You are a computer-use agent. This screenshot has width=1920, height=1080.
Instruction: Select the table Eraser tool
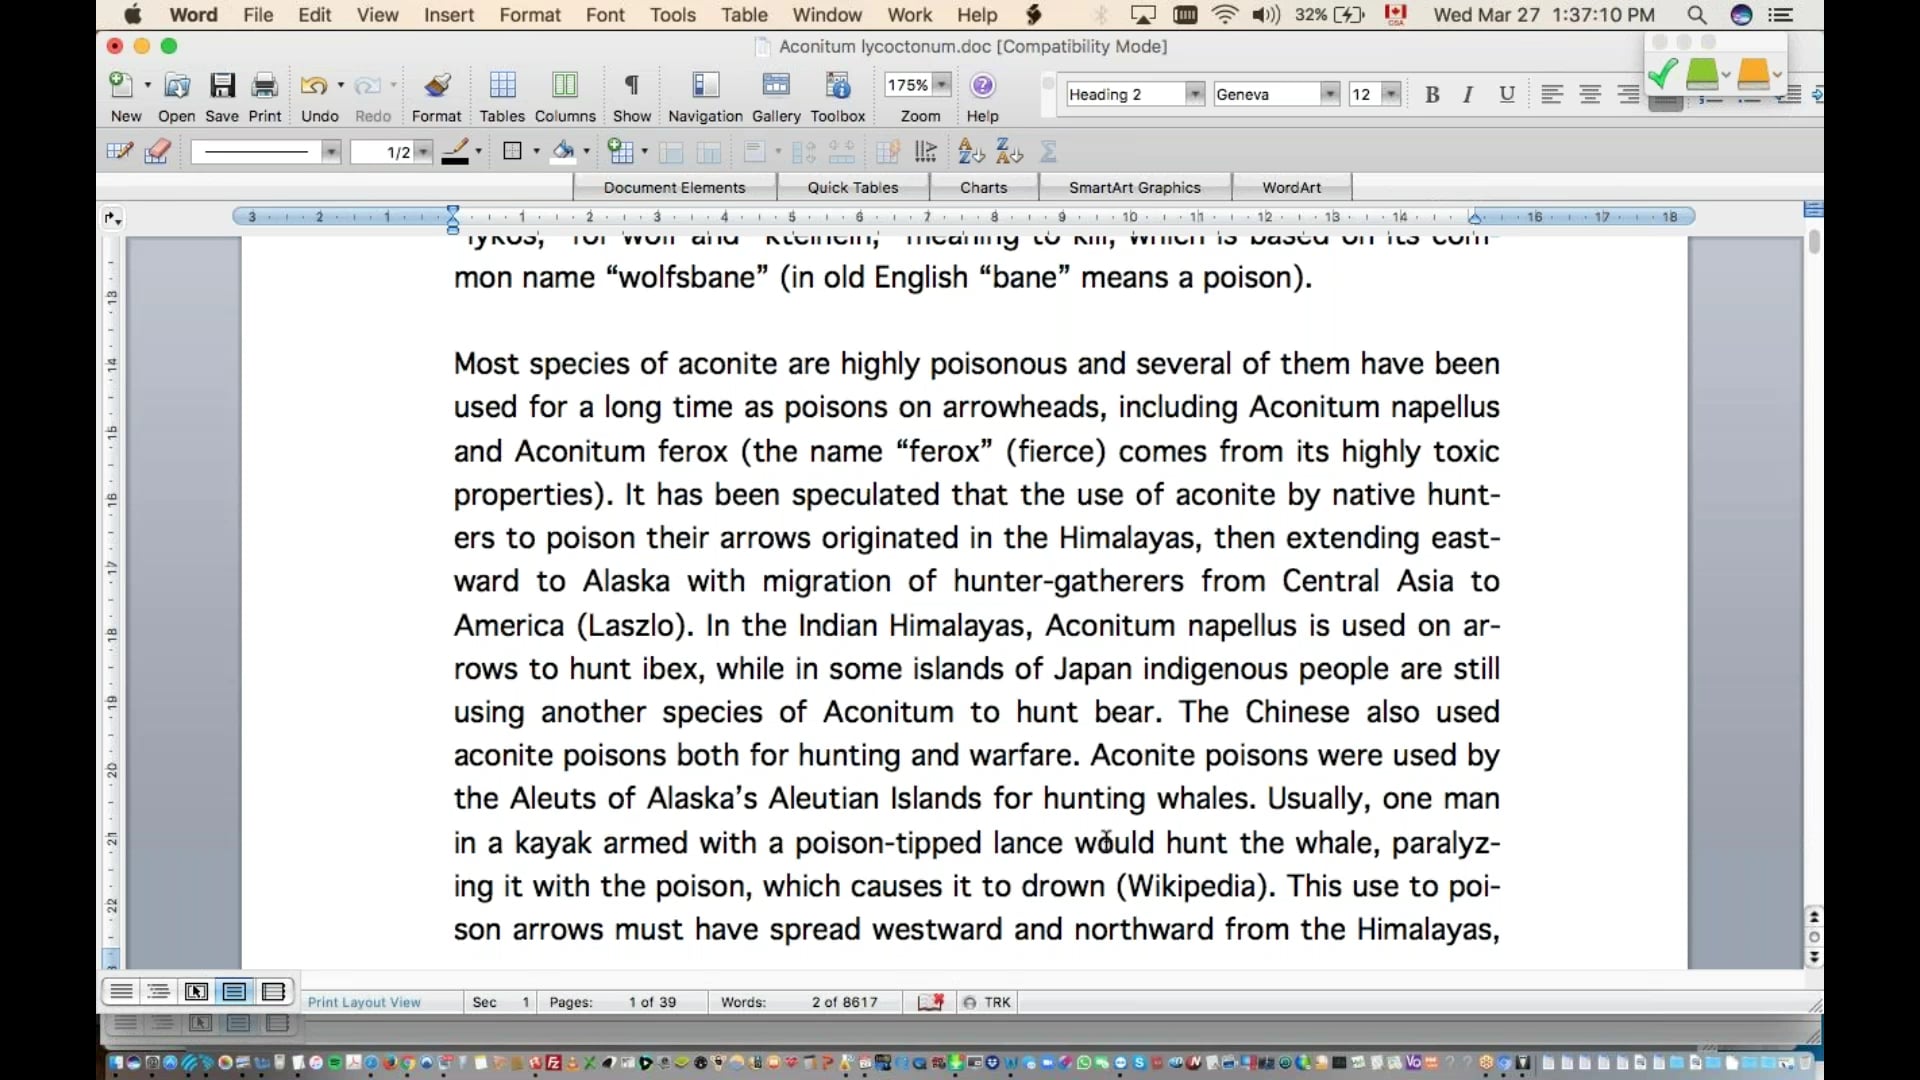(157, 152)
